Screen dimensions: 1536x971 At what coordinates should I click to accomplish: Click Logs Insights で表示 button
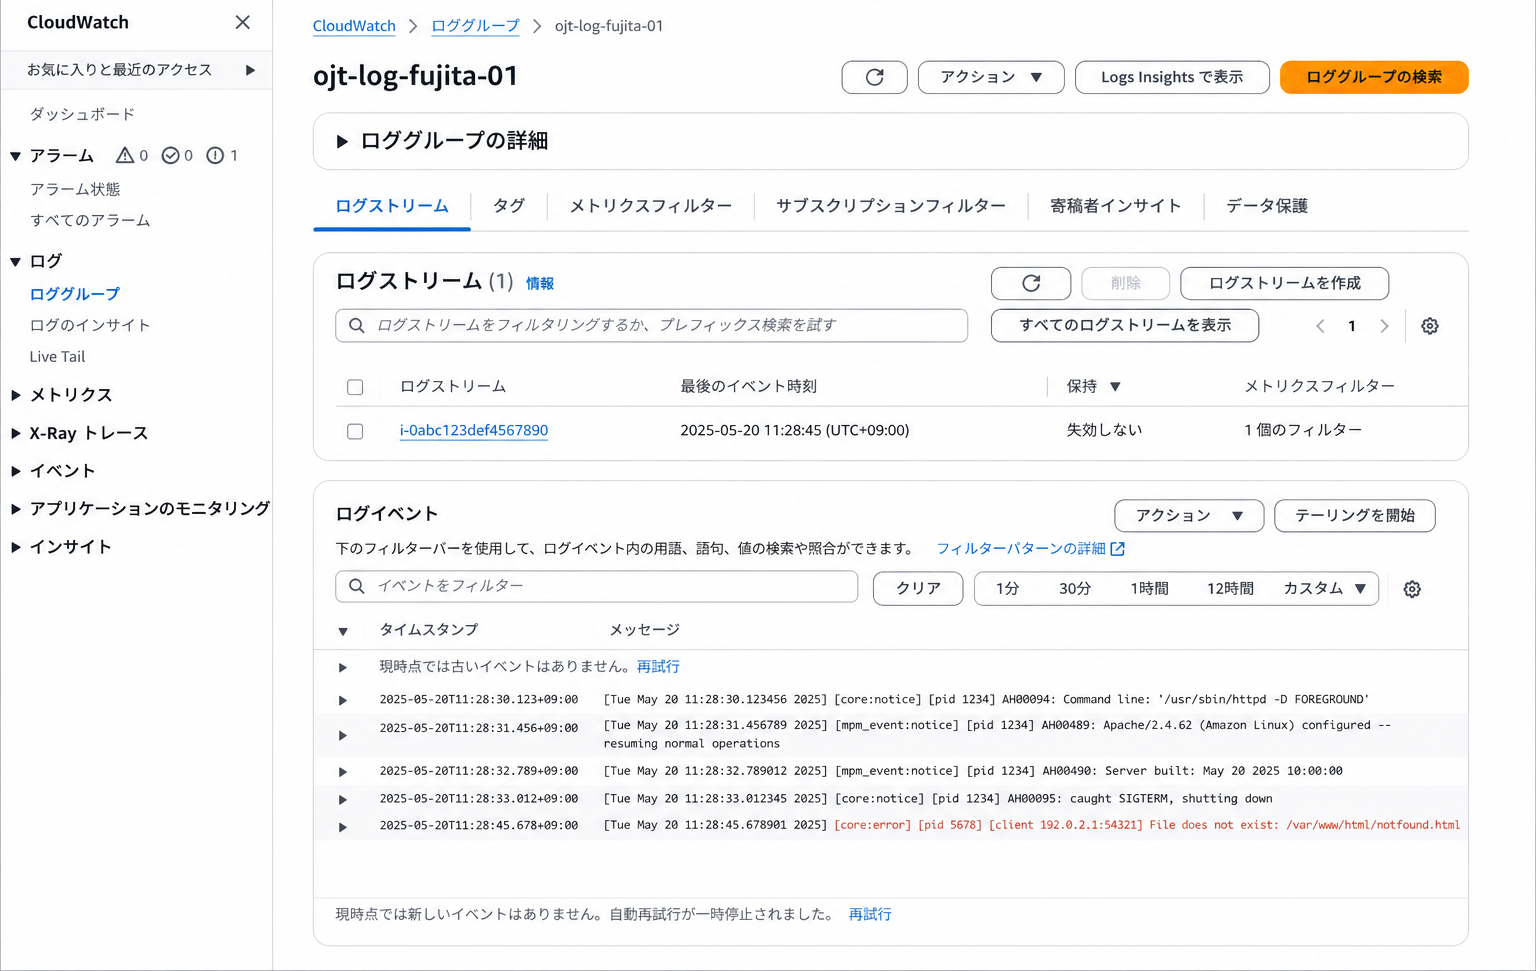[x=1172, y=77]
